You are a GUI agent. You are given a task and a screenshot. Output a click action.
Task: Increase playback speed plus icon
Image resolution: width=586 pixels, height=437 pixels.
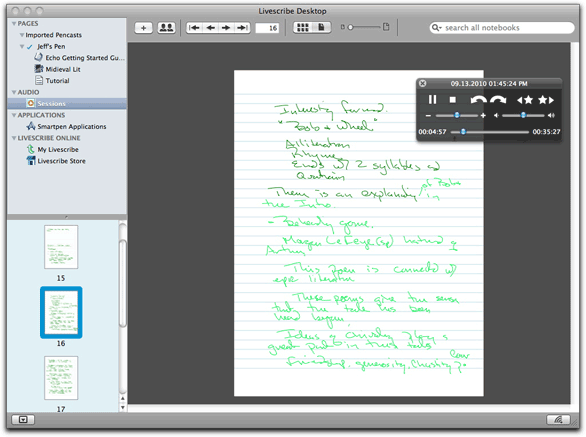pyautogui.click(x=483, y=116)
